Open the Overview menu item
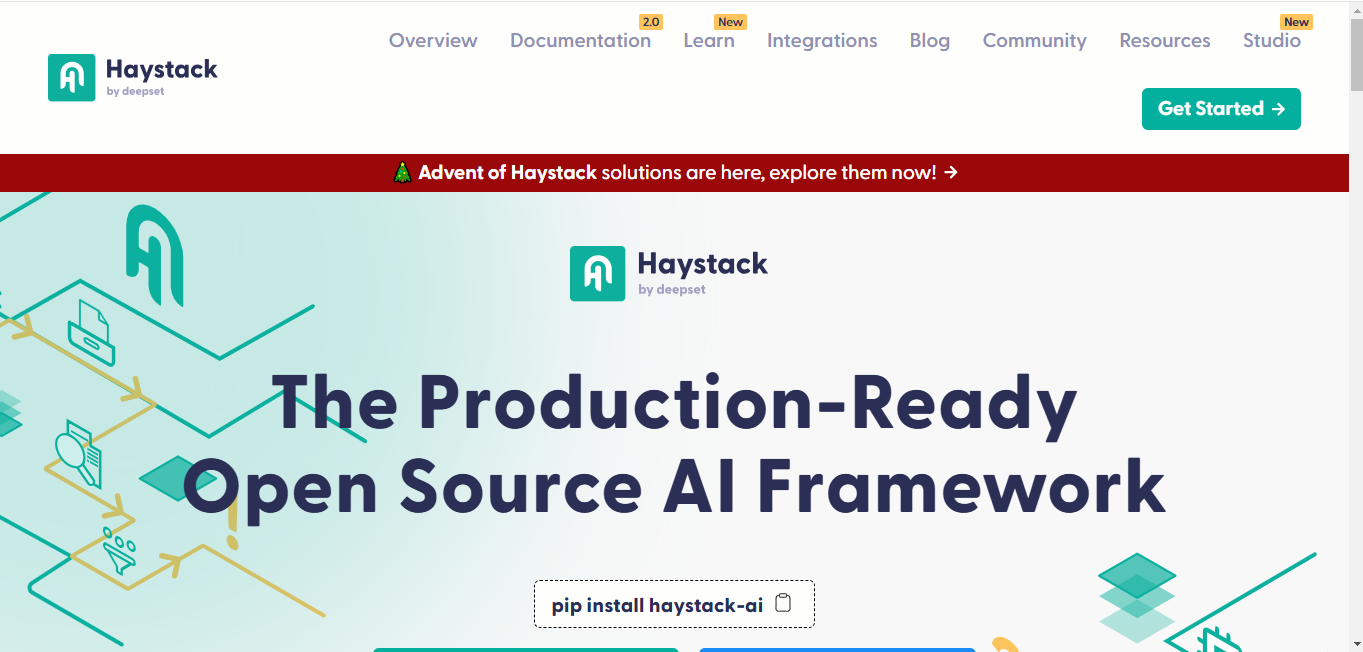 433,40
